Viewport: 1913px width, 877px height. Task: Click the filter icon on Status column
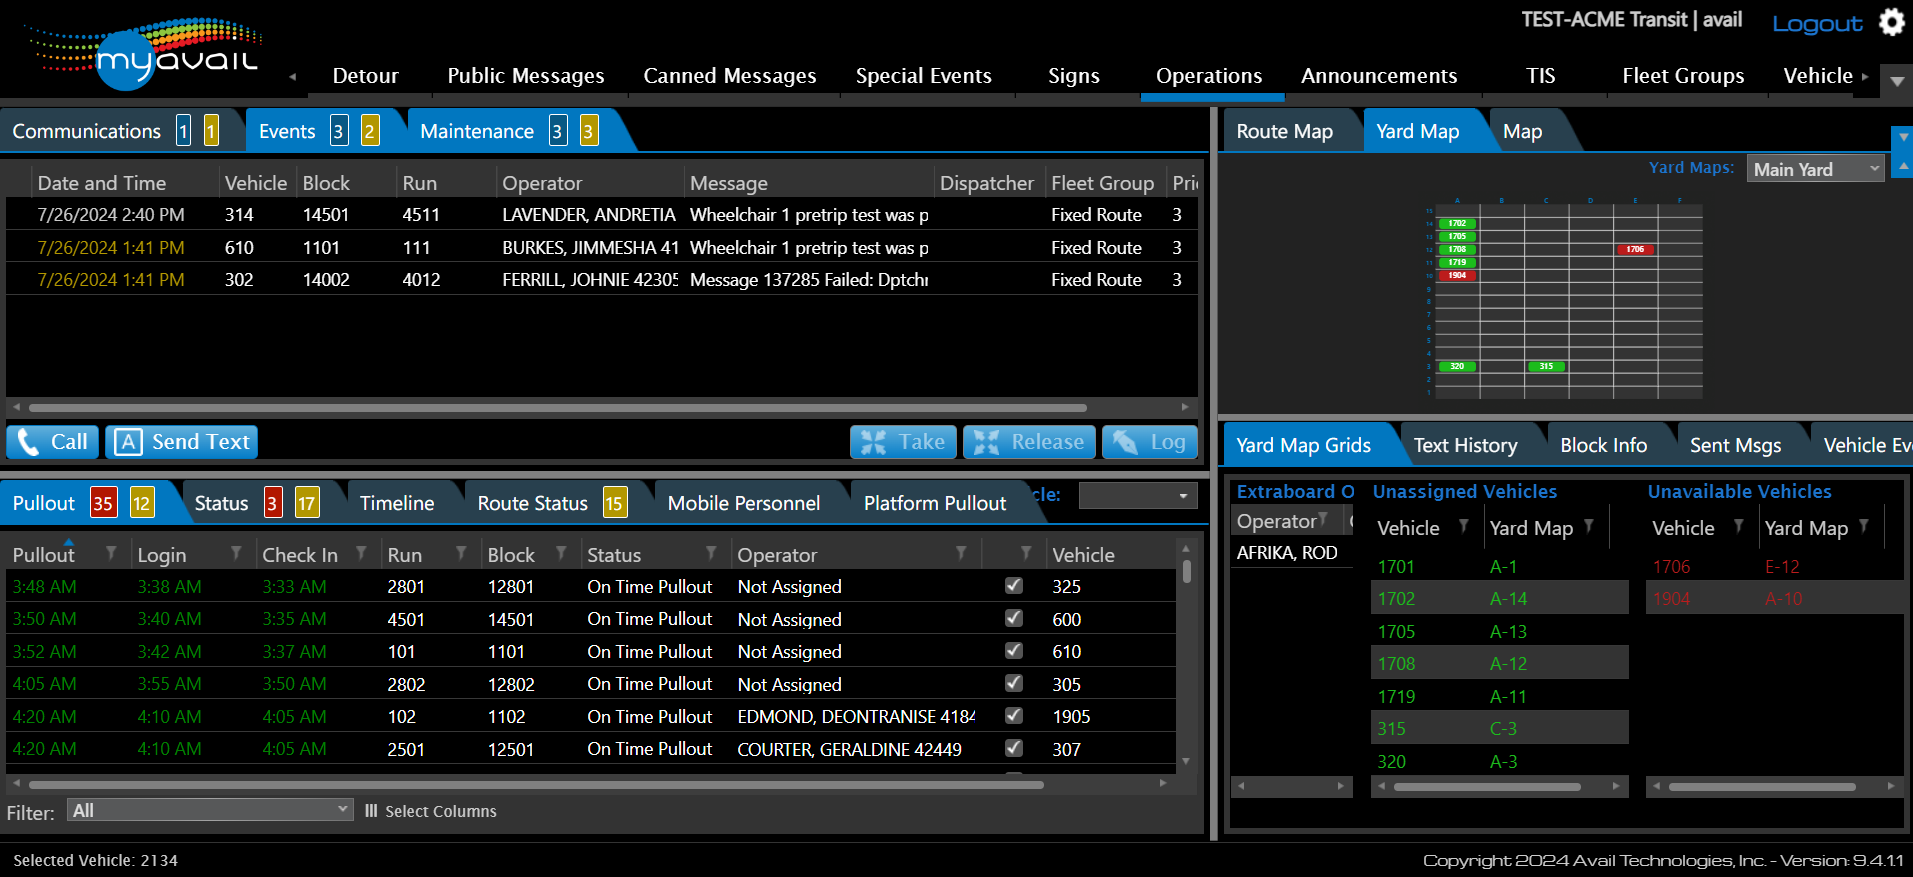[711, 553]
